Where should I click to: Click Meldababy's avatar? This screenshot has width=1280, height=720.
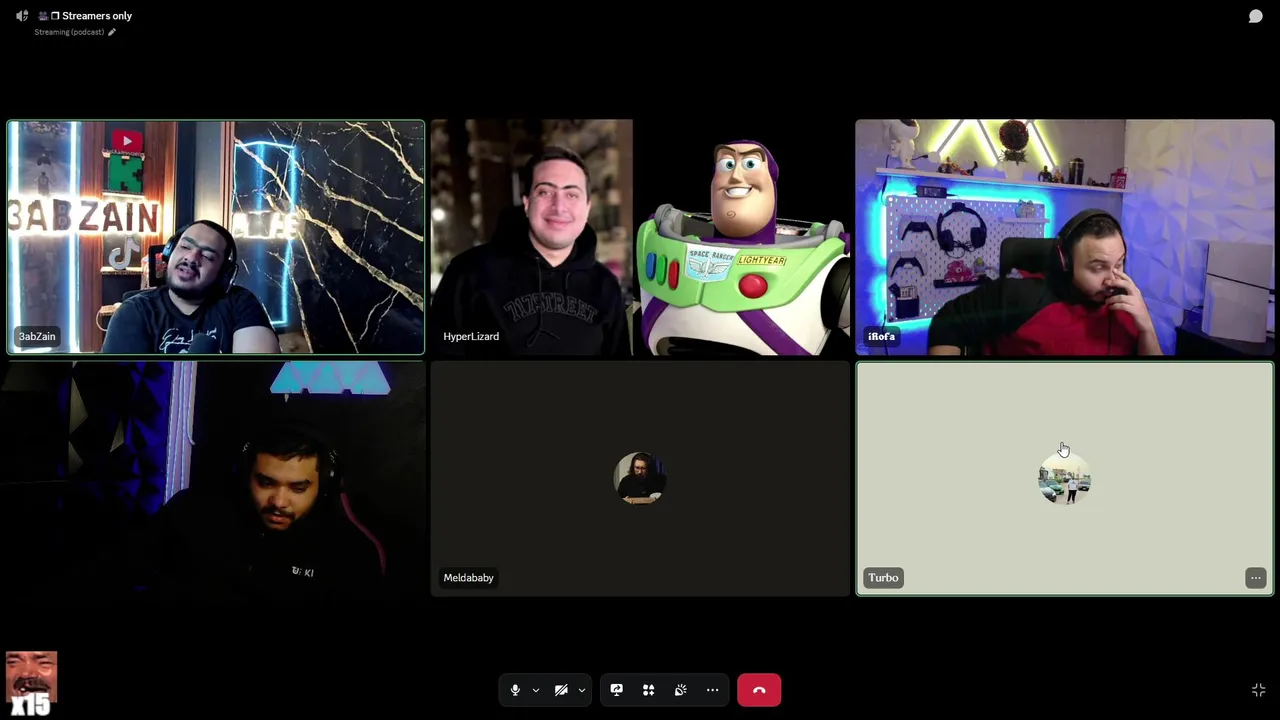[640, 478]
